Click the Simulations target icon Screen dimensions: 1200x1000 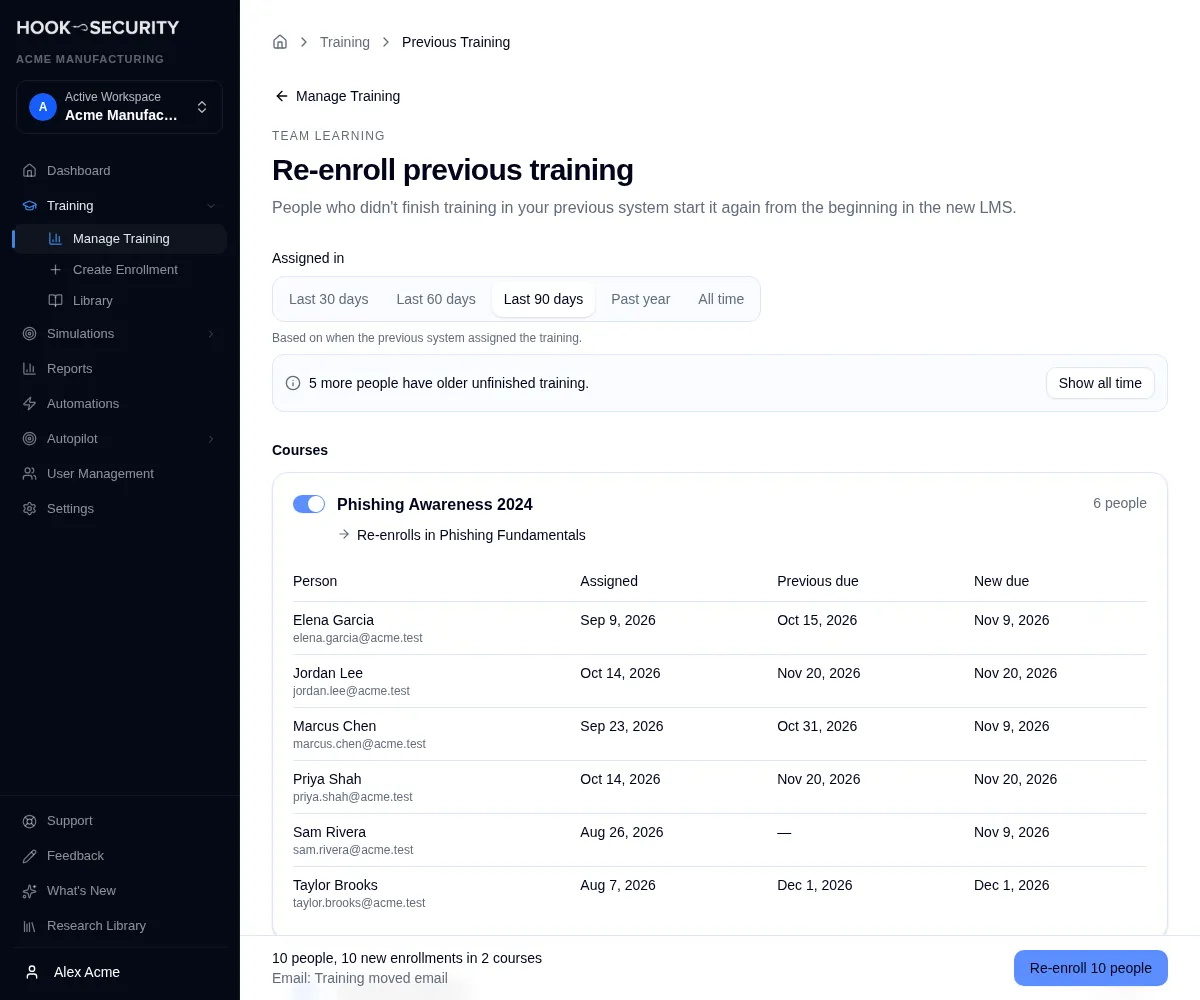coord(30,334)
